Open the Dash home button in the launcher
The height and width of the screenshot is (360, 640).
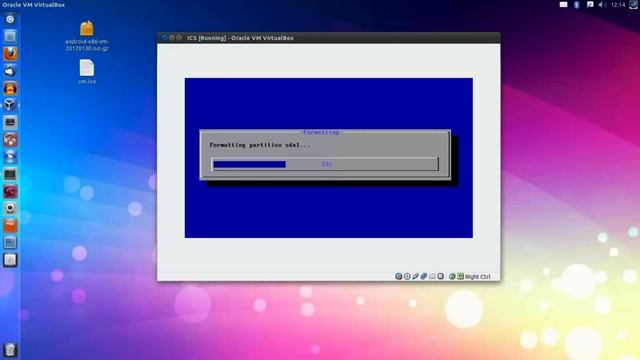pos(10,19)
